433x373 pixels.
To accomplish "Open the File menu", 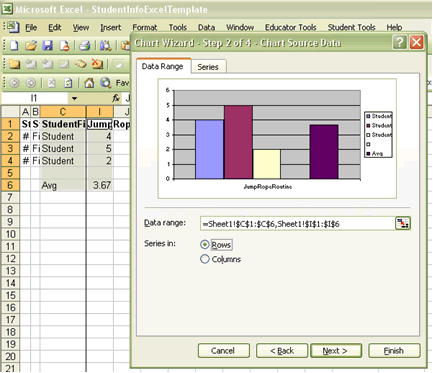I will pos(31,27).
